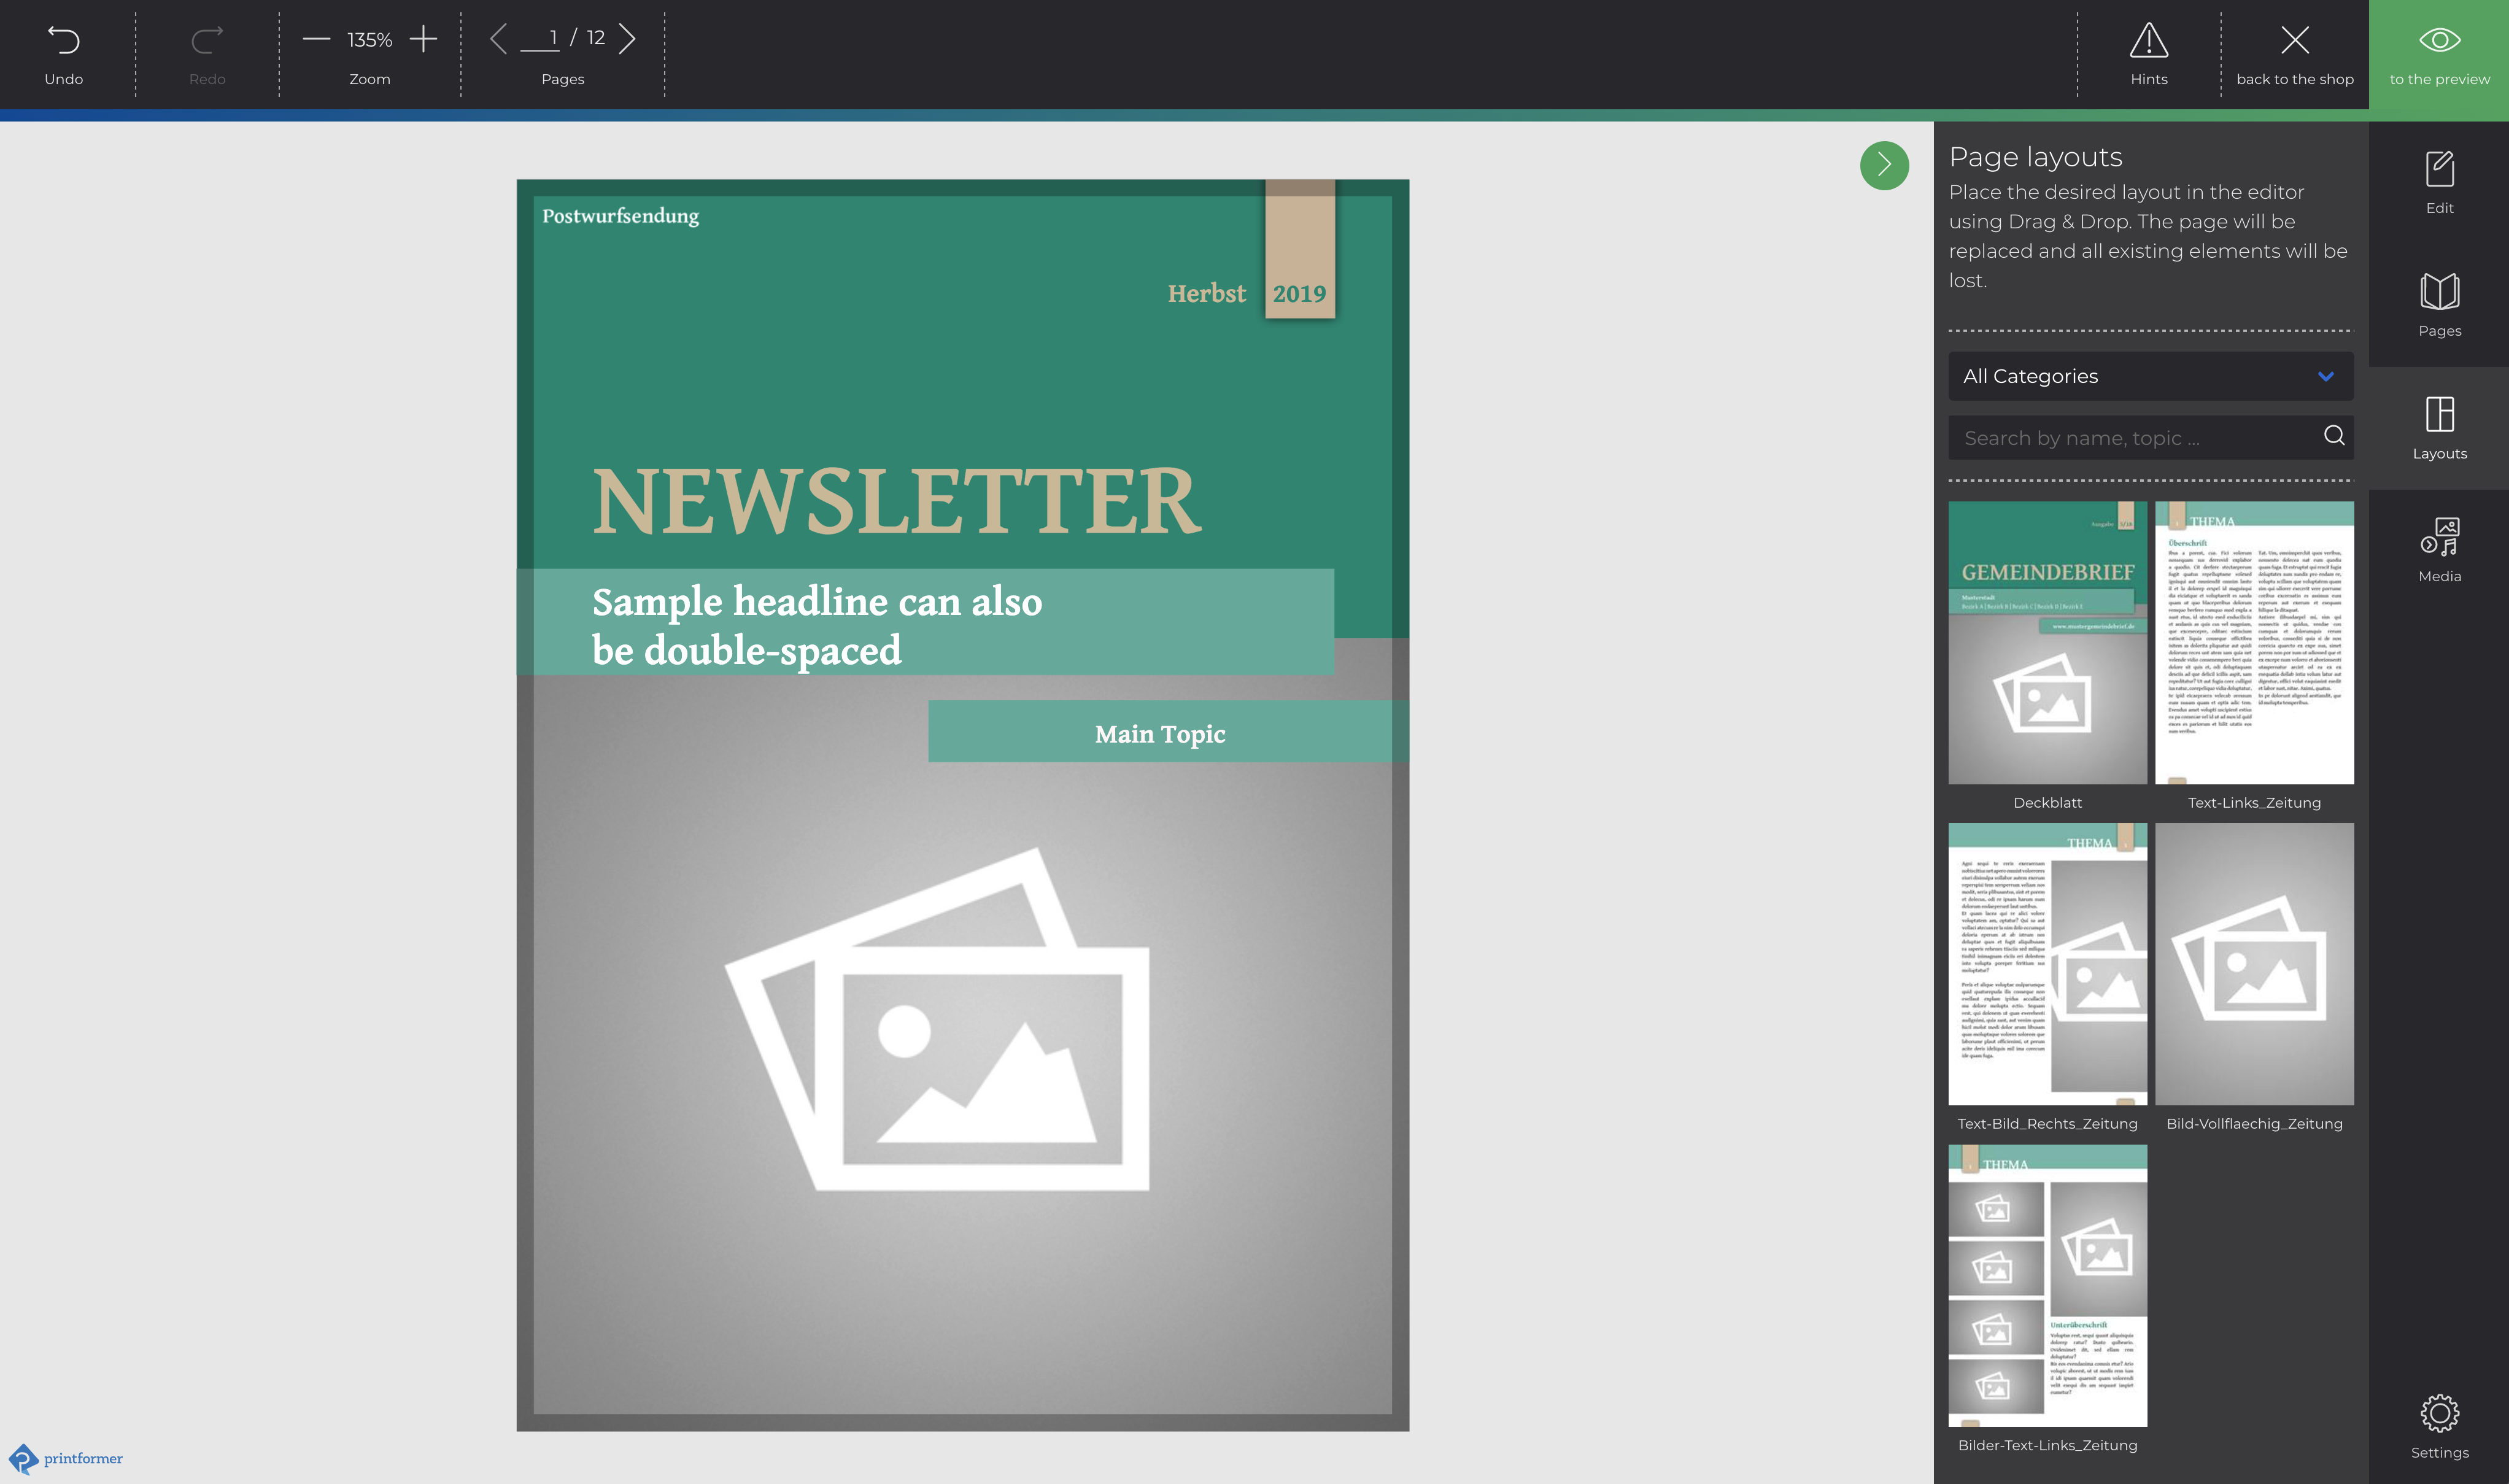Screen dimensions: 2509x1484
Task: Open the Hints warning icon
Action: 2148,41
